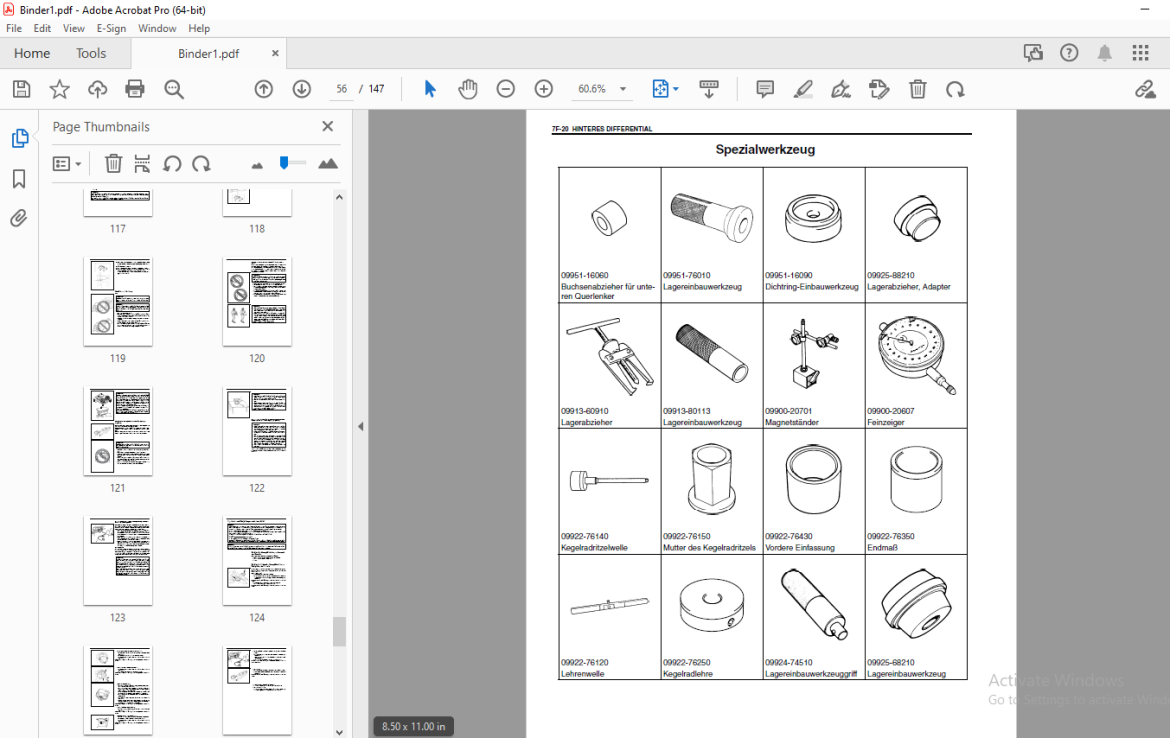This screenshot has height=738, width=1170.
Task: Share link icon at toolbar right
Action: 1145,90
